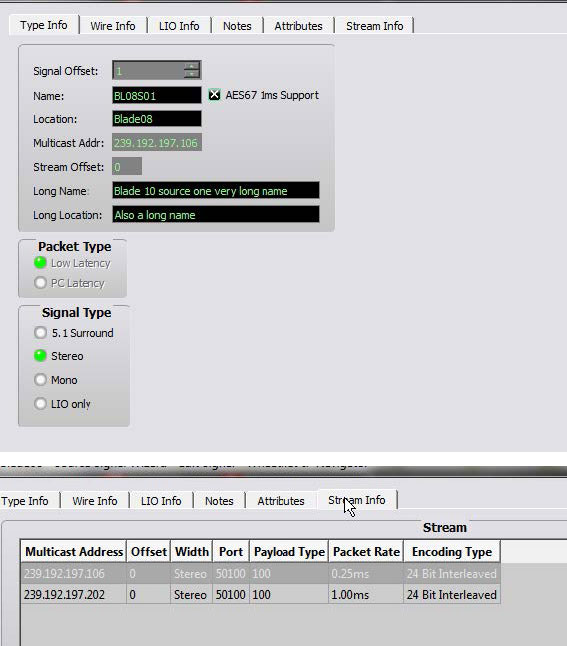
Task: Click the Multicast Address column header
Action: click(x=74, y=552)
